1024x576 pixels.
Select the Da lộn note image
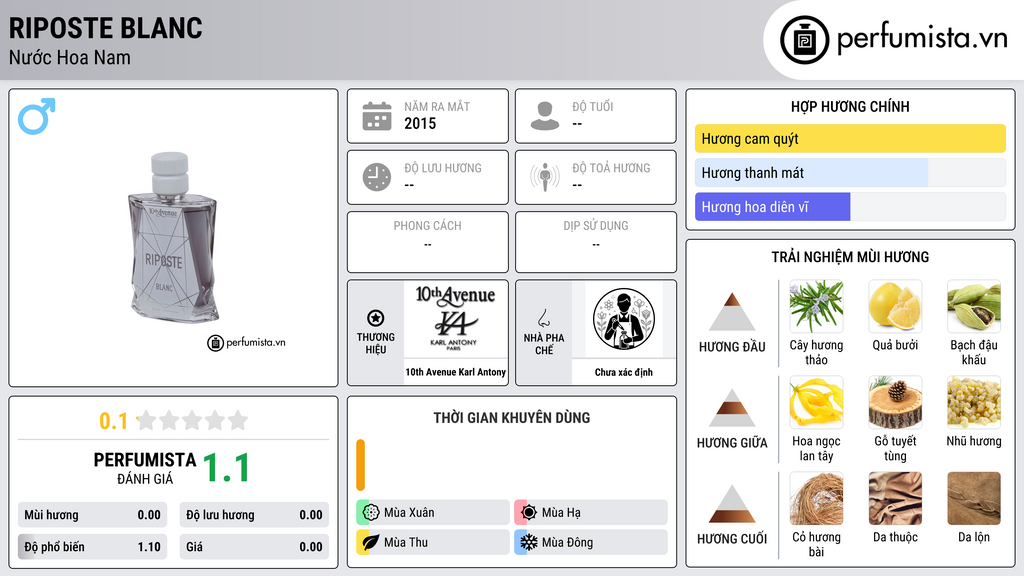point(974,498)
